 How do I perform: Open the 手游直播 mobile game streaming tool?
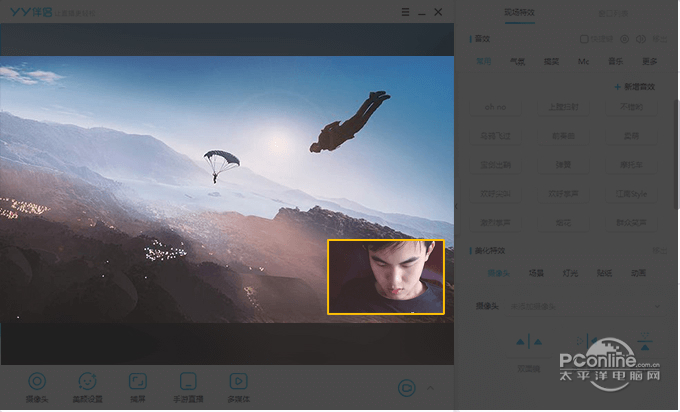(188, 387)
